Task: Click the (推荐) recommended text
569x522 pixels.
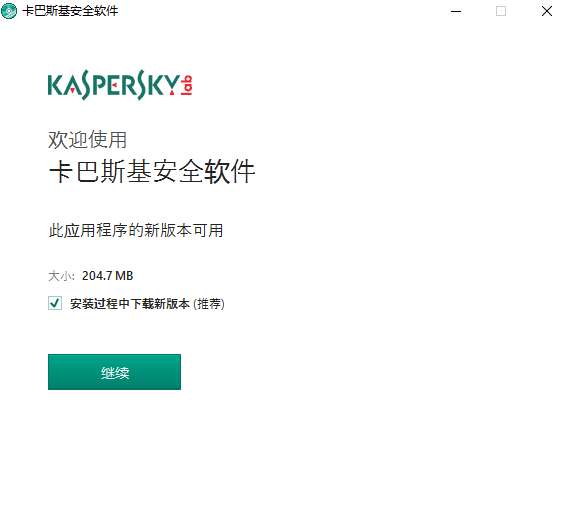Action: 209,303
